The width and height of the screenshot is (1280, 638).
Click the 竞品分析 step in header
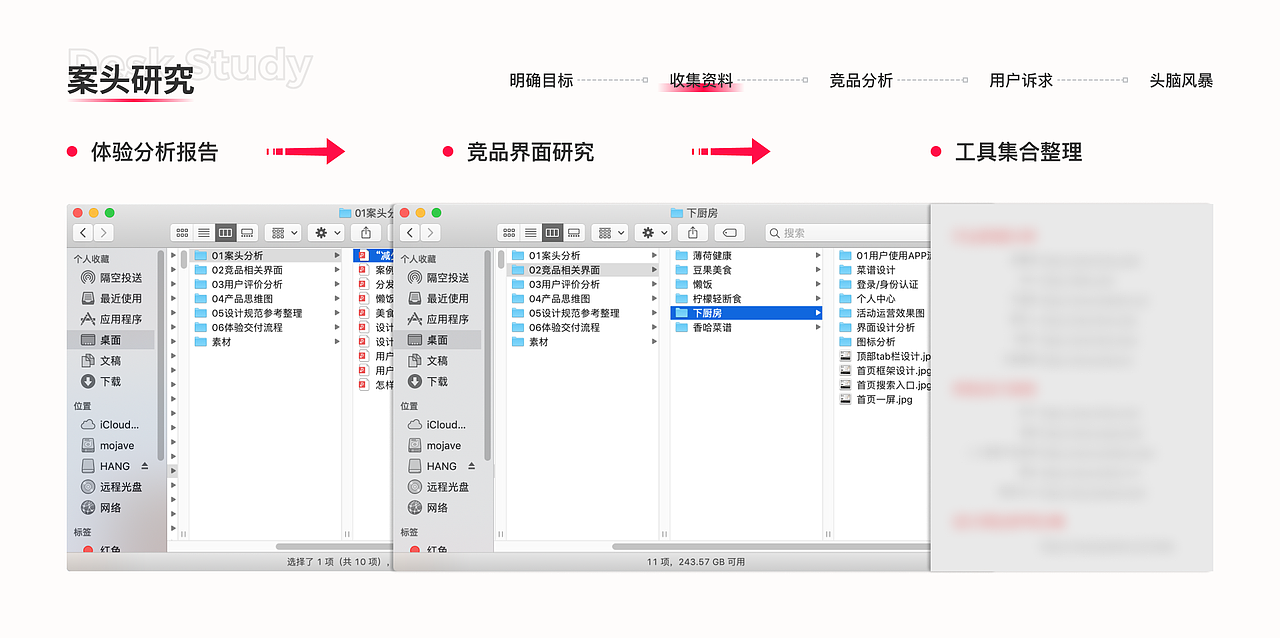[x=861, y=80]
